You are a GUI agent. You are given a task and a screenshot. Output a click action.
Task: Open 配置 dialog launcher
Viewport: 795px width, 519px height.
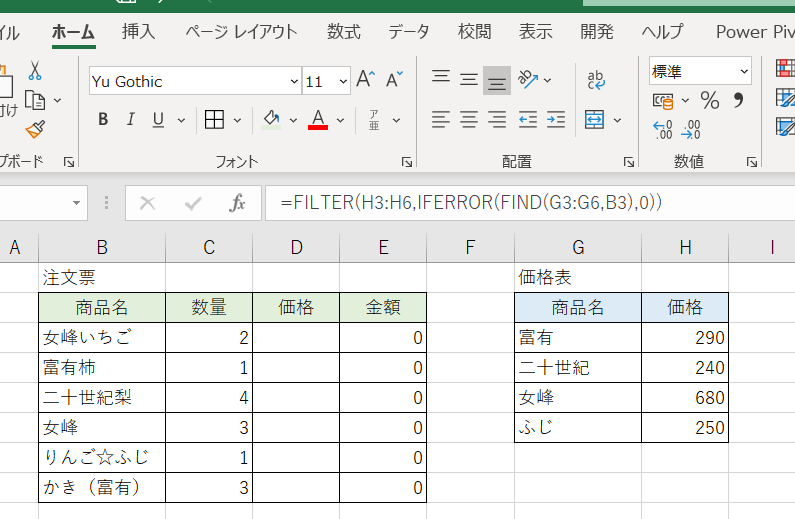coord(629,162)
